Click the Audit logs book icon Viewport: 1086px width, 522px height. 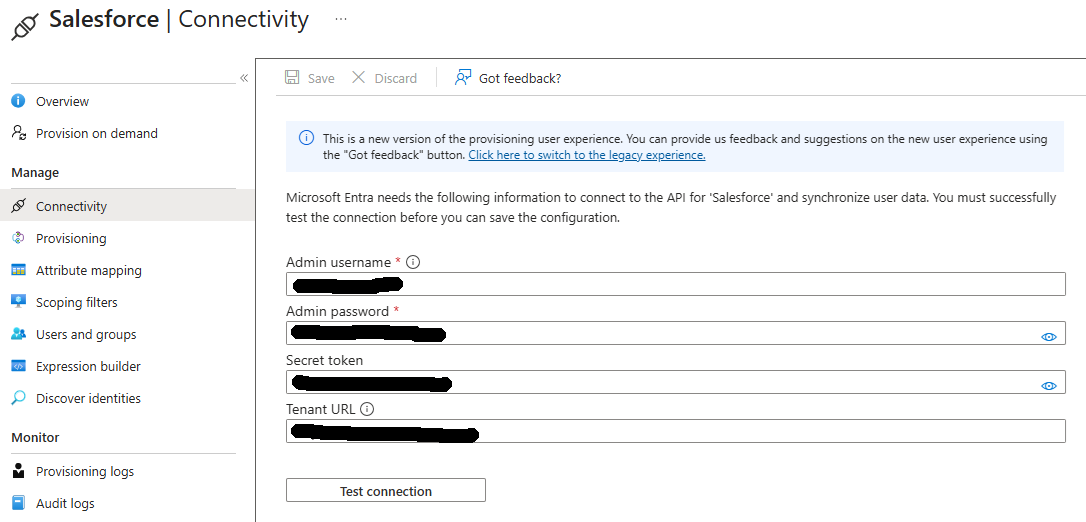[x=18, y=503]
